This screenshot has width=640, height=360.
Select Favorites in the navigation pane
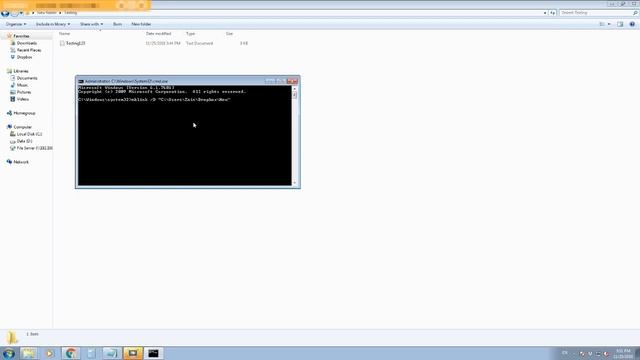click(21, 36)
